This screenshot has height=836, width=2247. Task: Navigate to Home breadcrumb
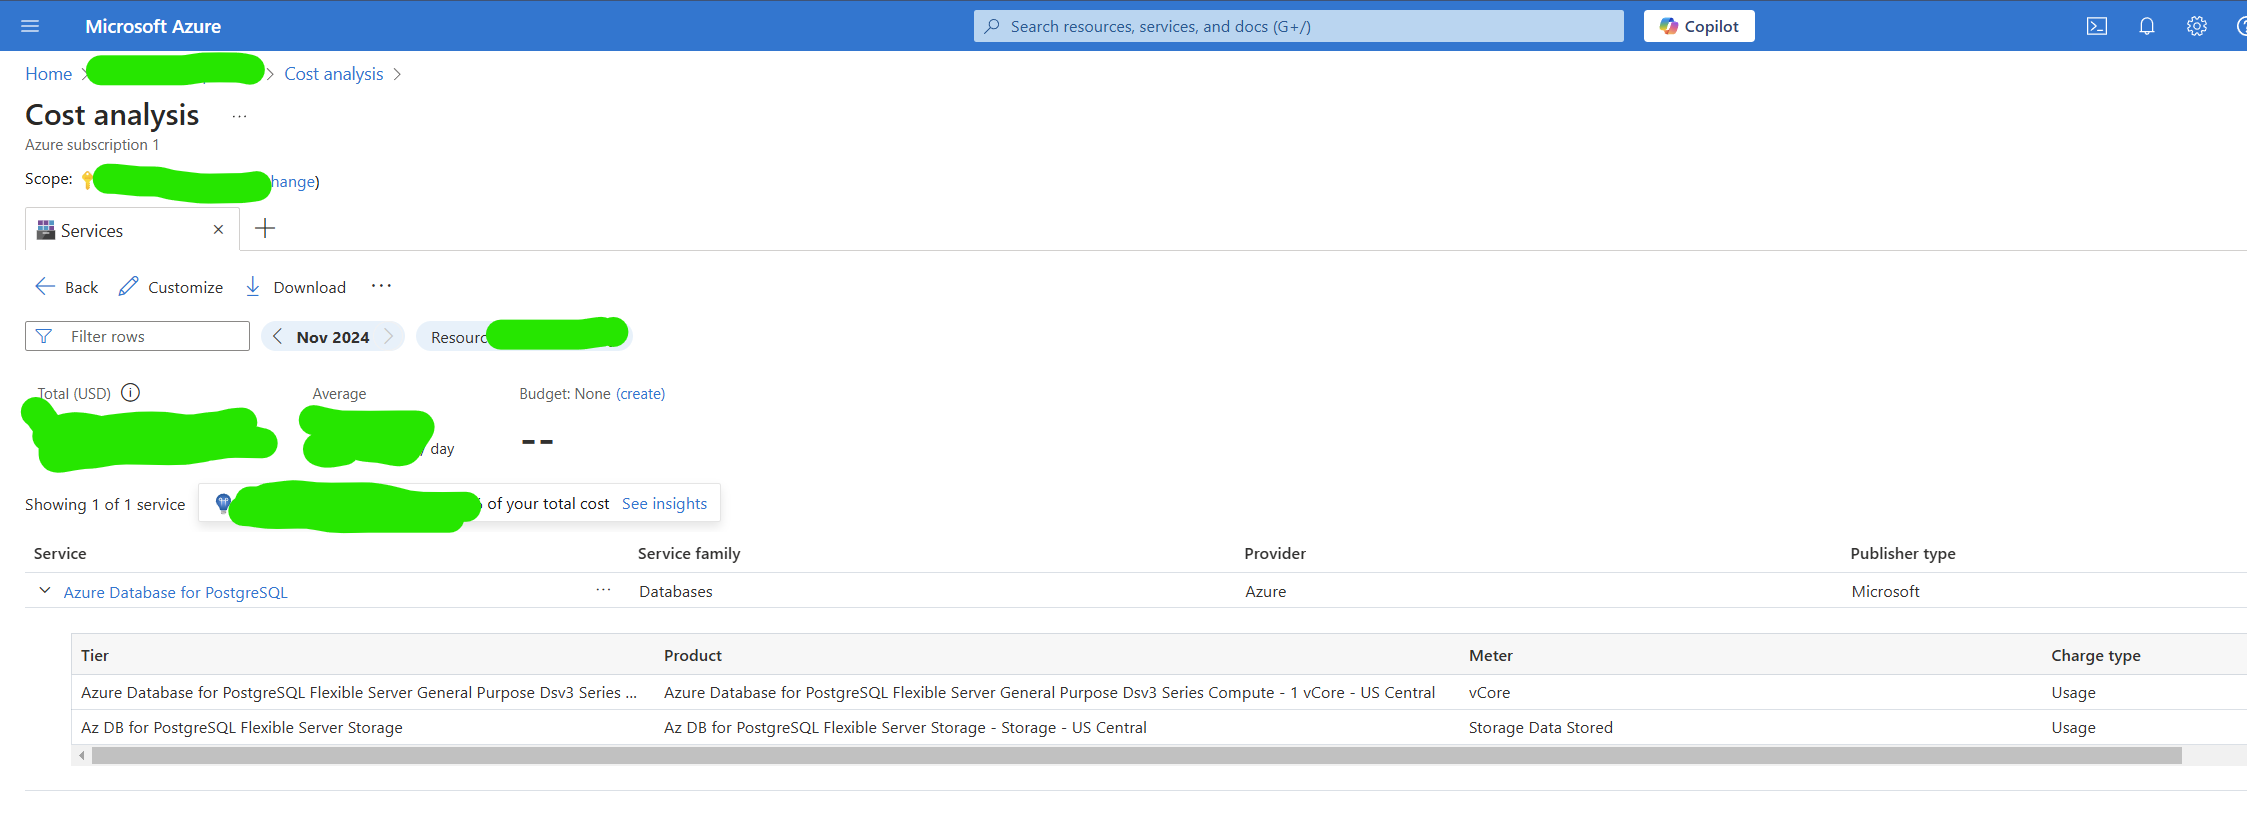pos(48,74)
